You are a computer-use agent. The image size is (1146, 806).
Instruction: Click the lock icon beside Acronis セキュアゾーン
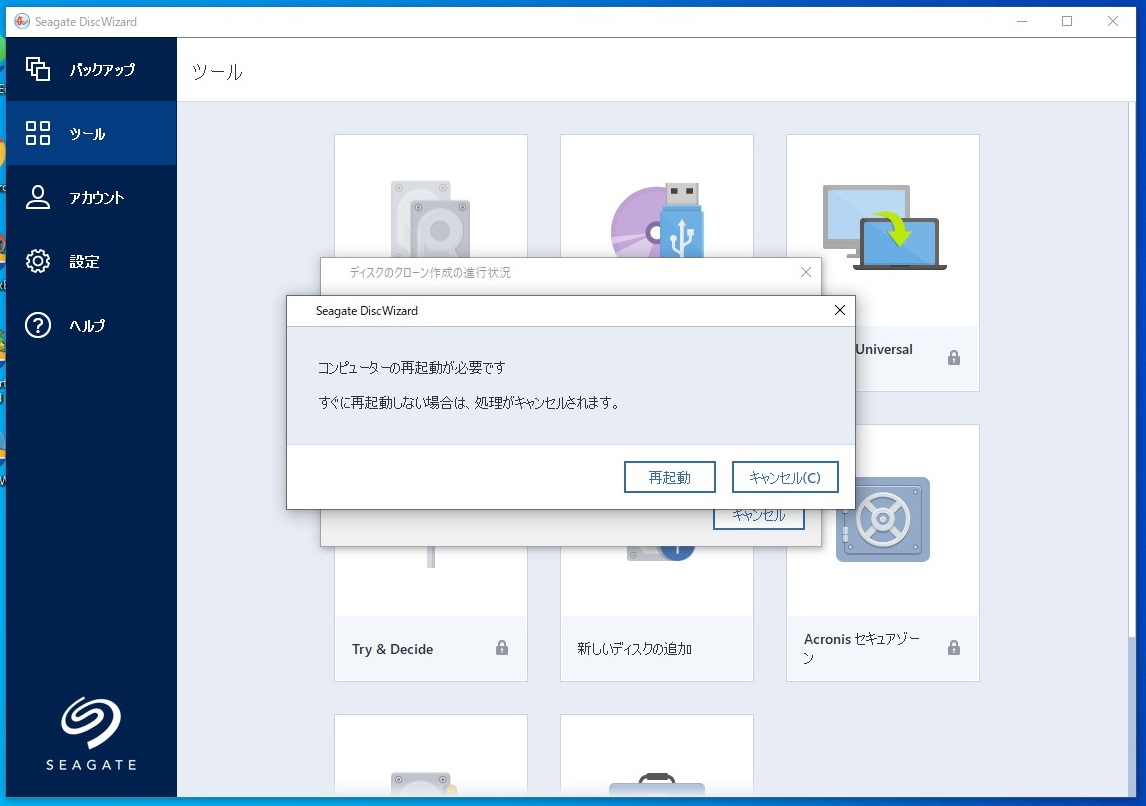(x=954, y=647)
